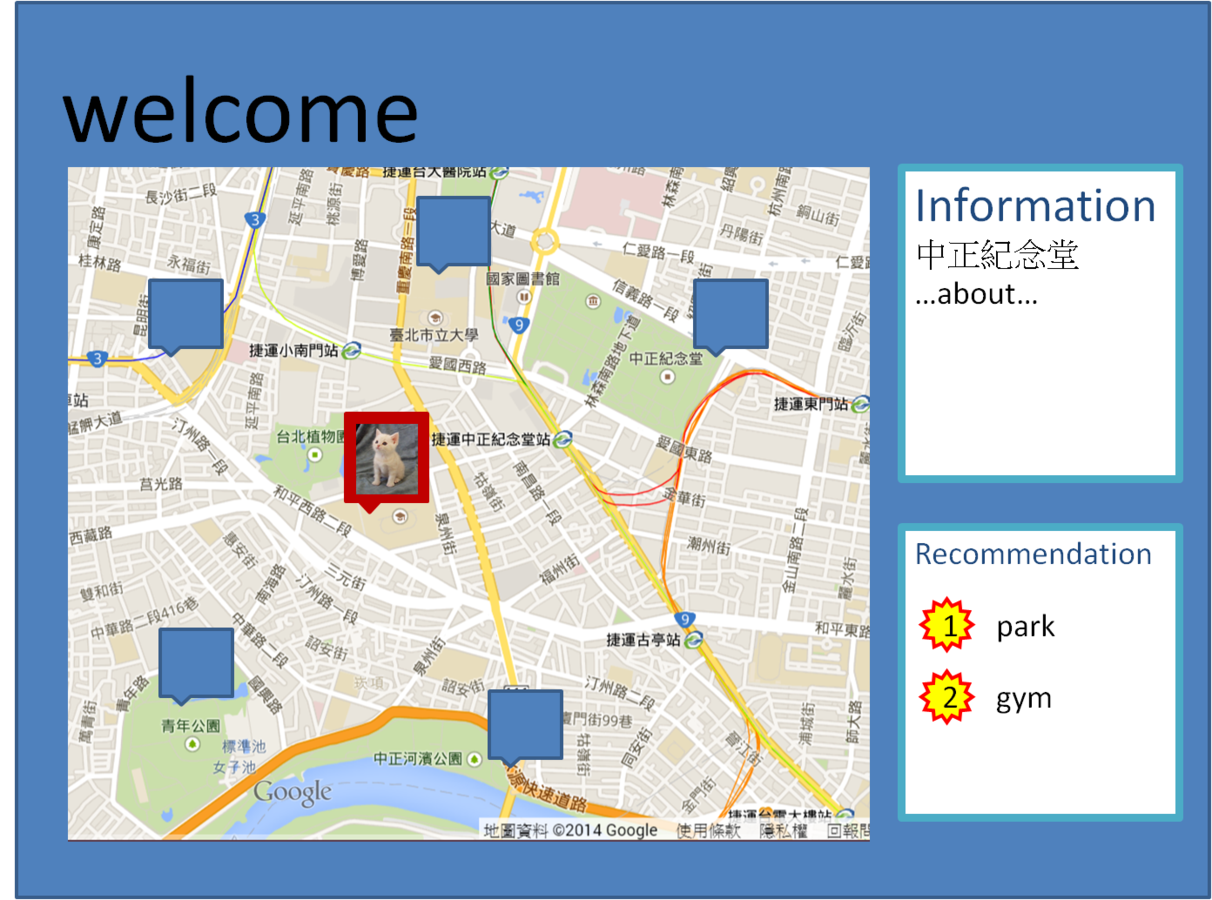Click 潮州街 street label
The image size is (1212, 900).
click(708, 546)
